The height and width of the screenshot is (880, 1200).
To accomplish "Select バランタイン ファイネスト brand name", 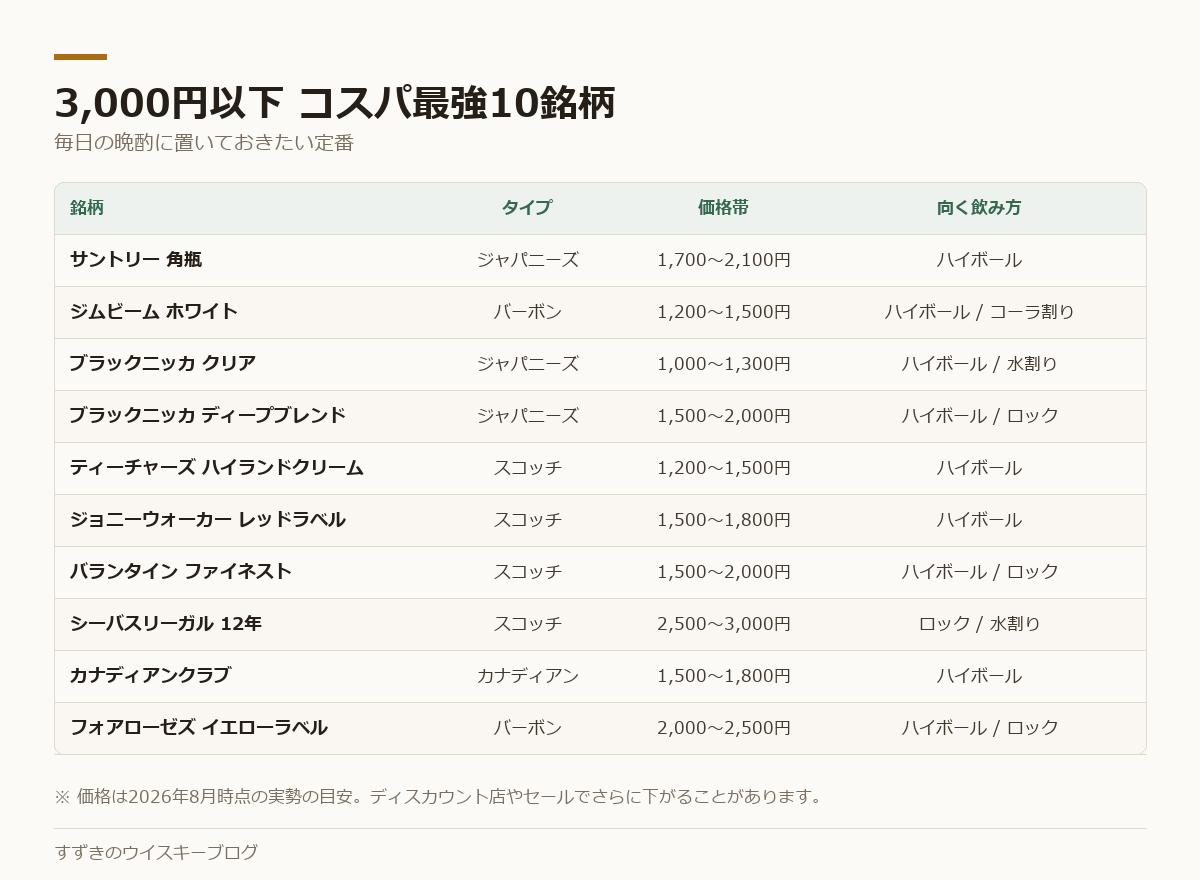I will [181, 572].
